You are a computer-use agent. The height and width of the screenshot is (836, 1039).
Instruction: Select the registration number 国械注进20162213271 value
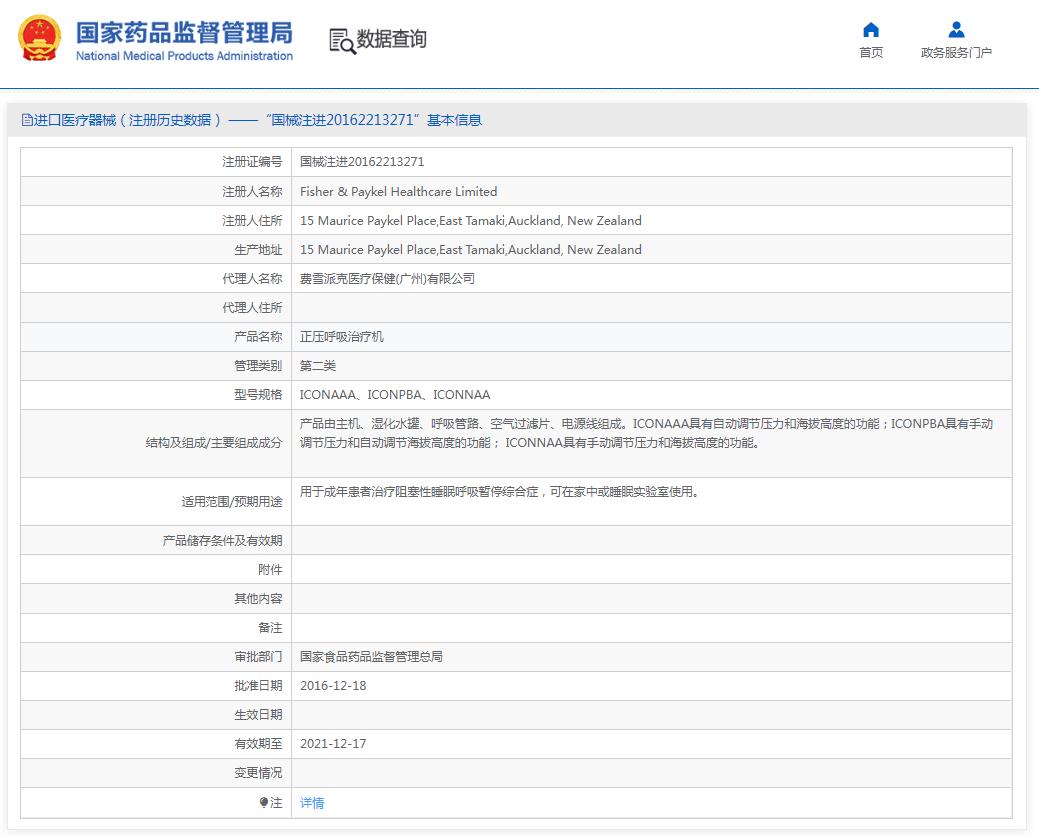click(362, 162)
